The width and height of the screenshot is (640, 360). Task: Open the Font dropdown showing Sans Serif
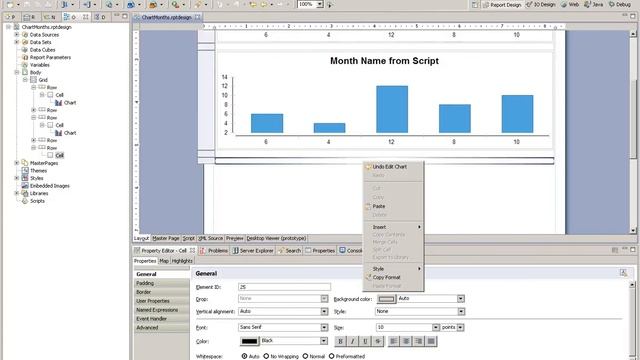coord(324,327)
